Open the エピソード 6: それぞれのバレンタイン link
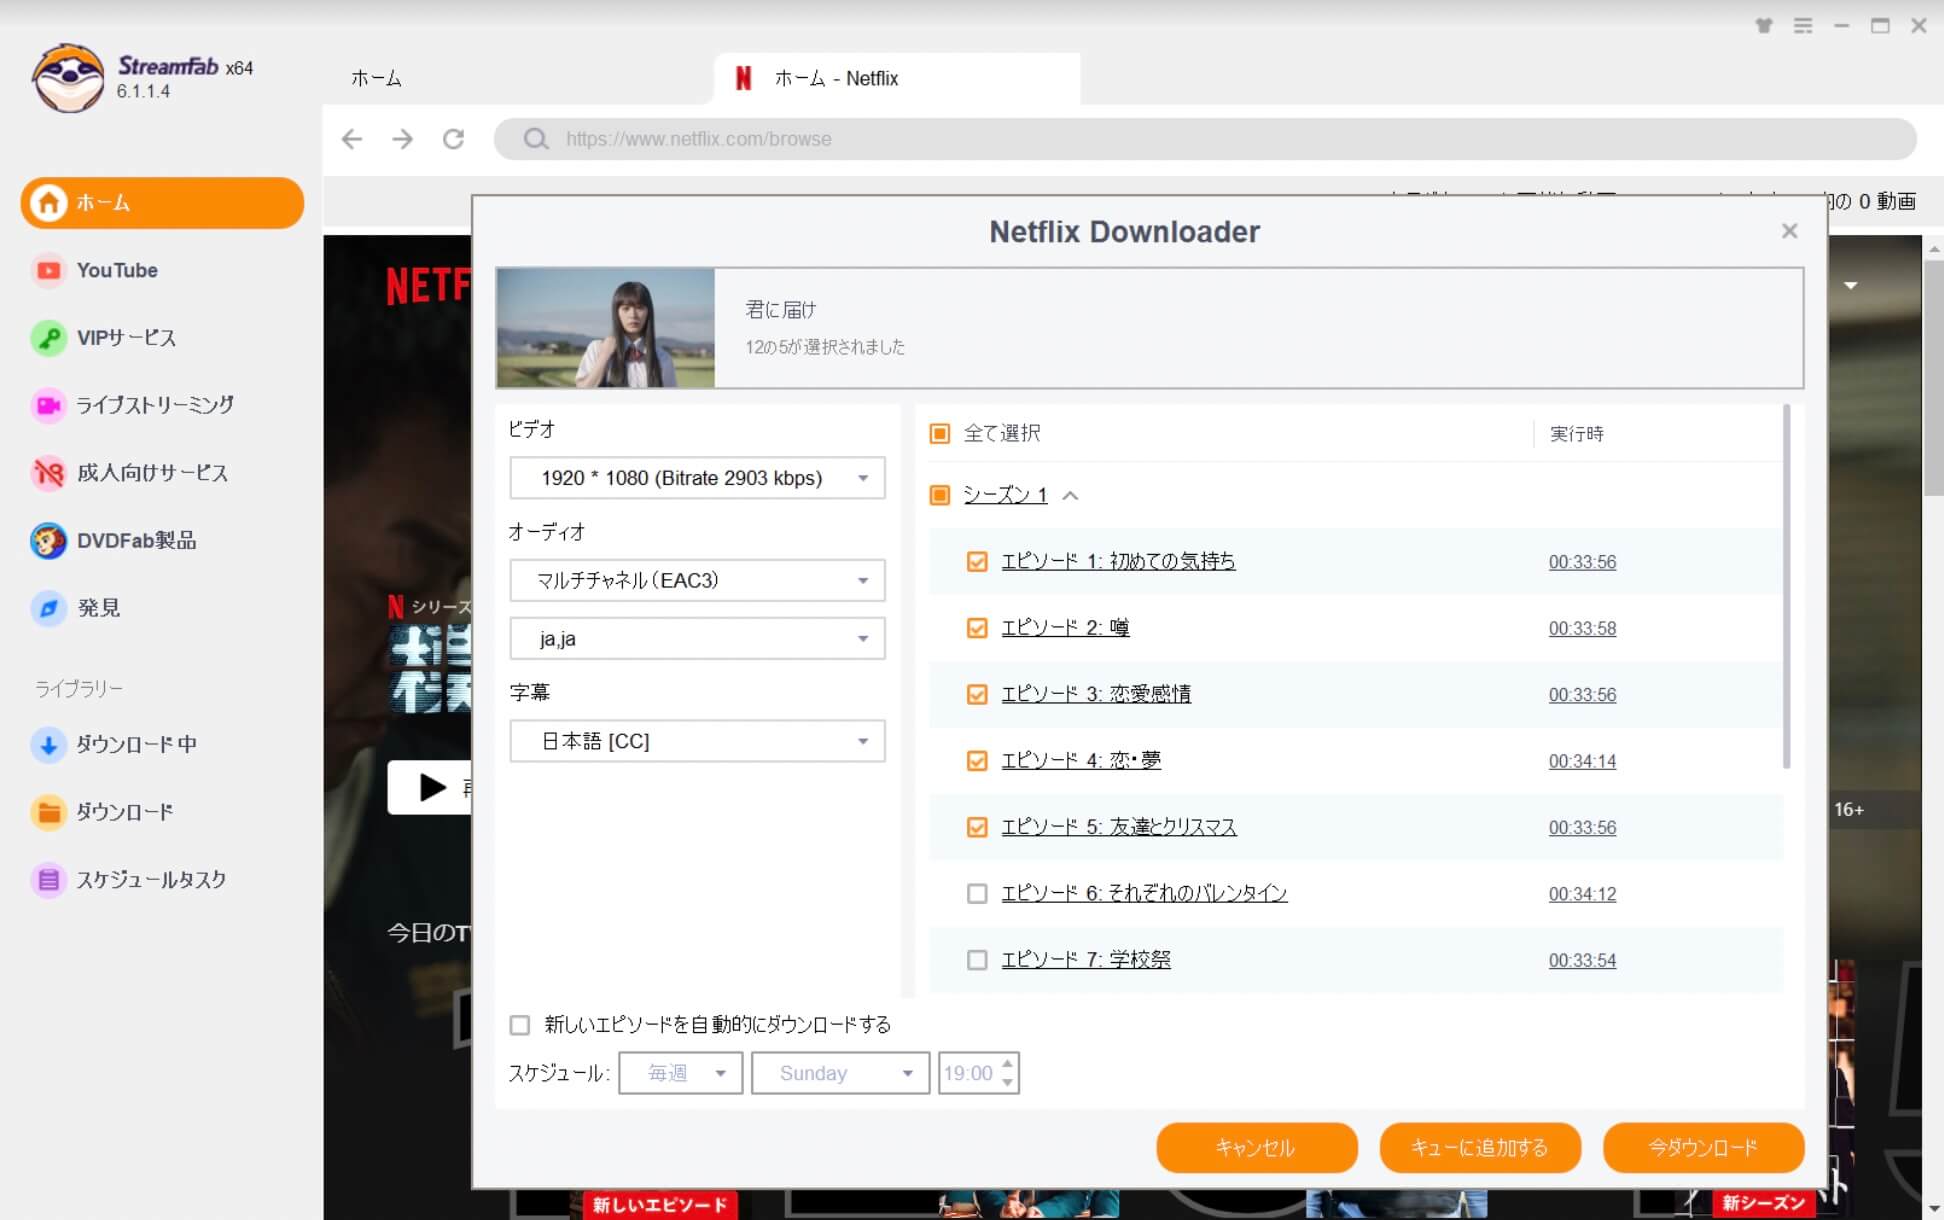This screenshot has width=1944, height=1220. pos(1144,894)
